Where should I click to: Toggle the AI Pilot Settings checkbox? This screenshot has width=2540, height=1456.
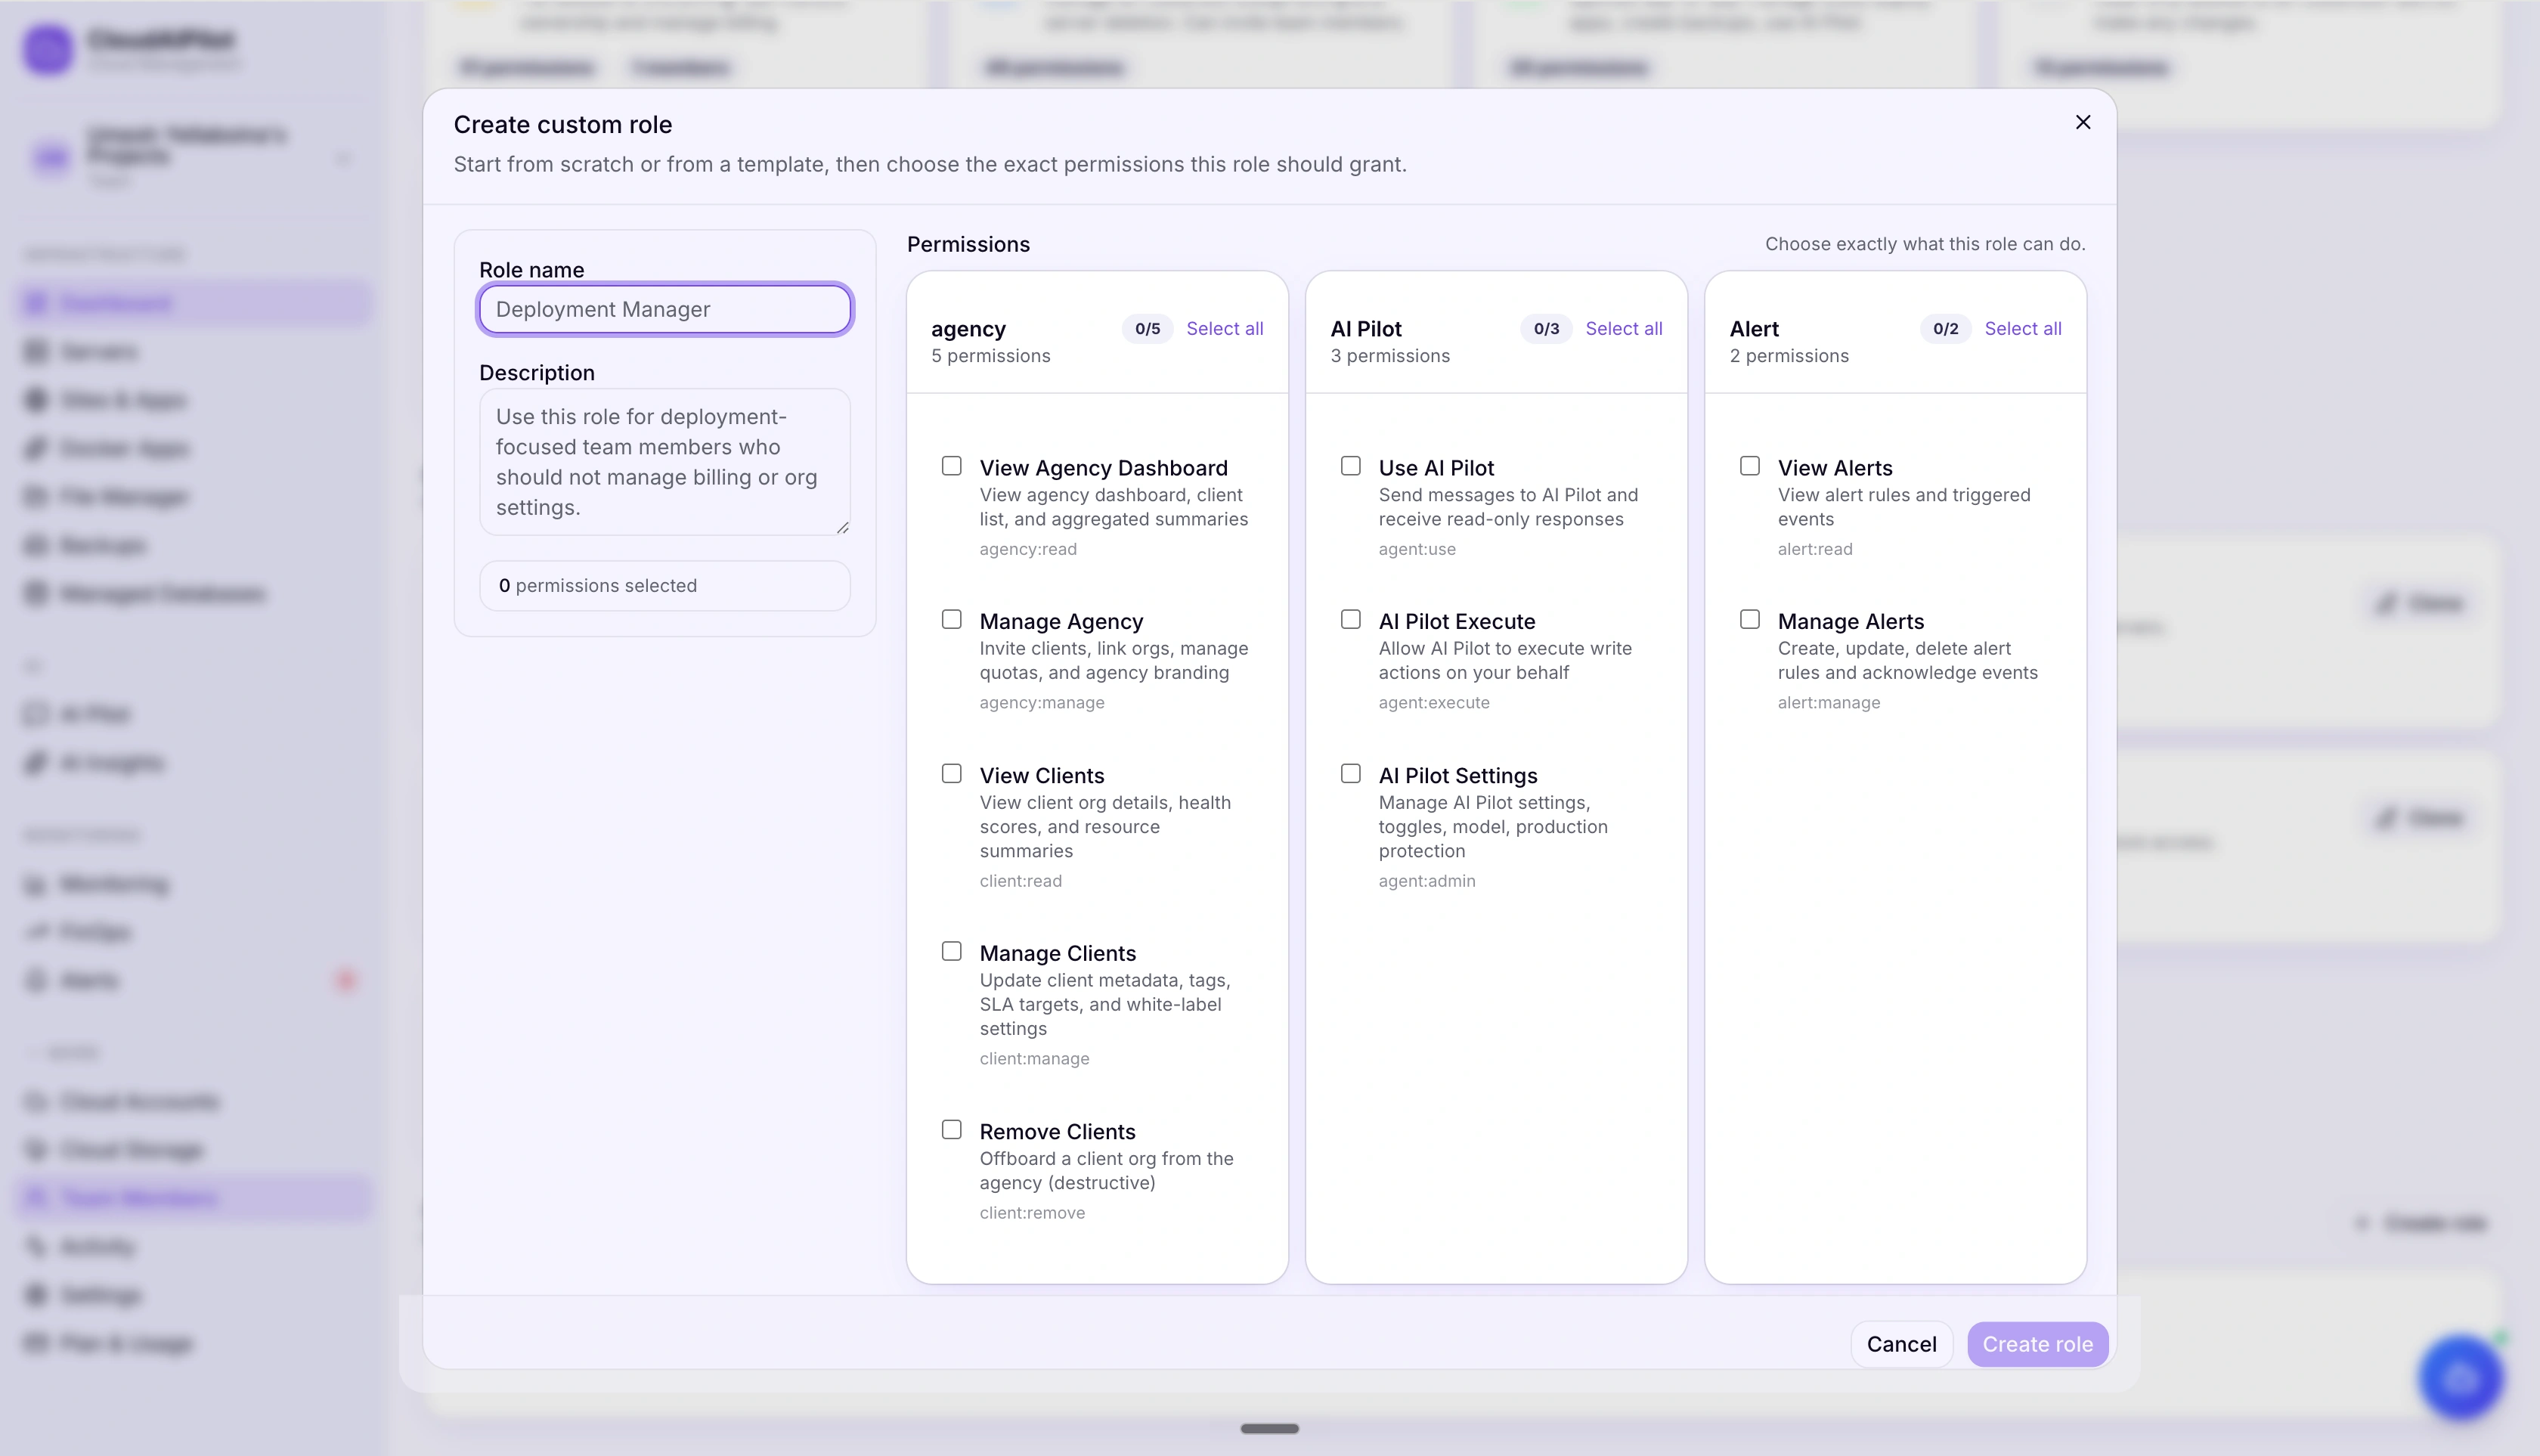1351,774
